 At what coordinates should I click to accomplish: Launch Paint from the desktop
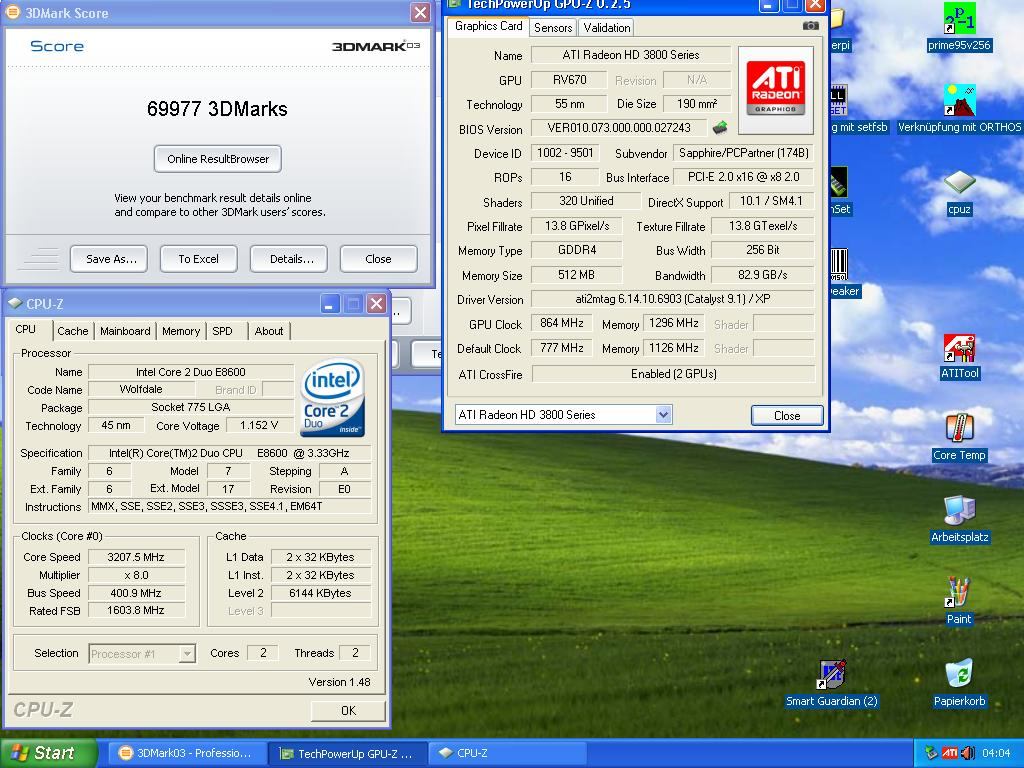point(959,592)
